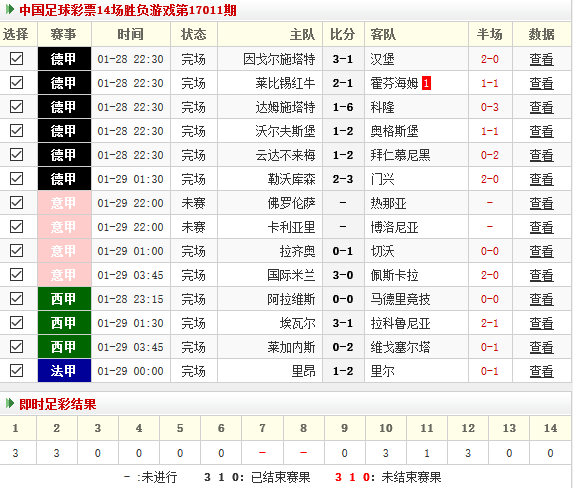Toggle the checkbox for 达姆施塔特 vs 科隆

16,107
